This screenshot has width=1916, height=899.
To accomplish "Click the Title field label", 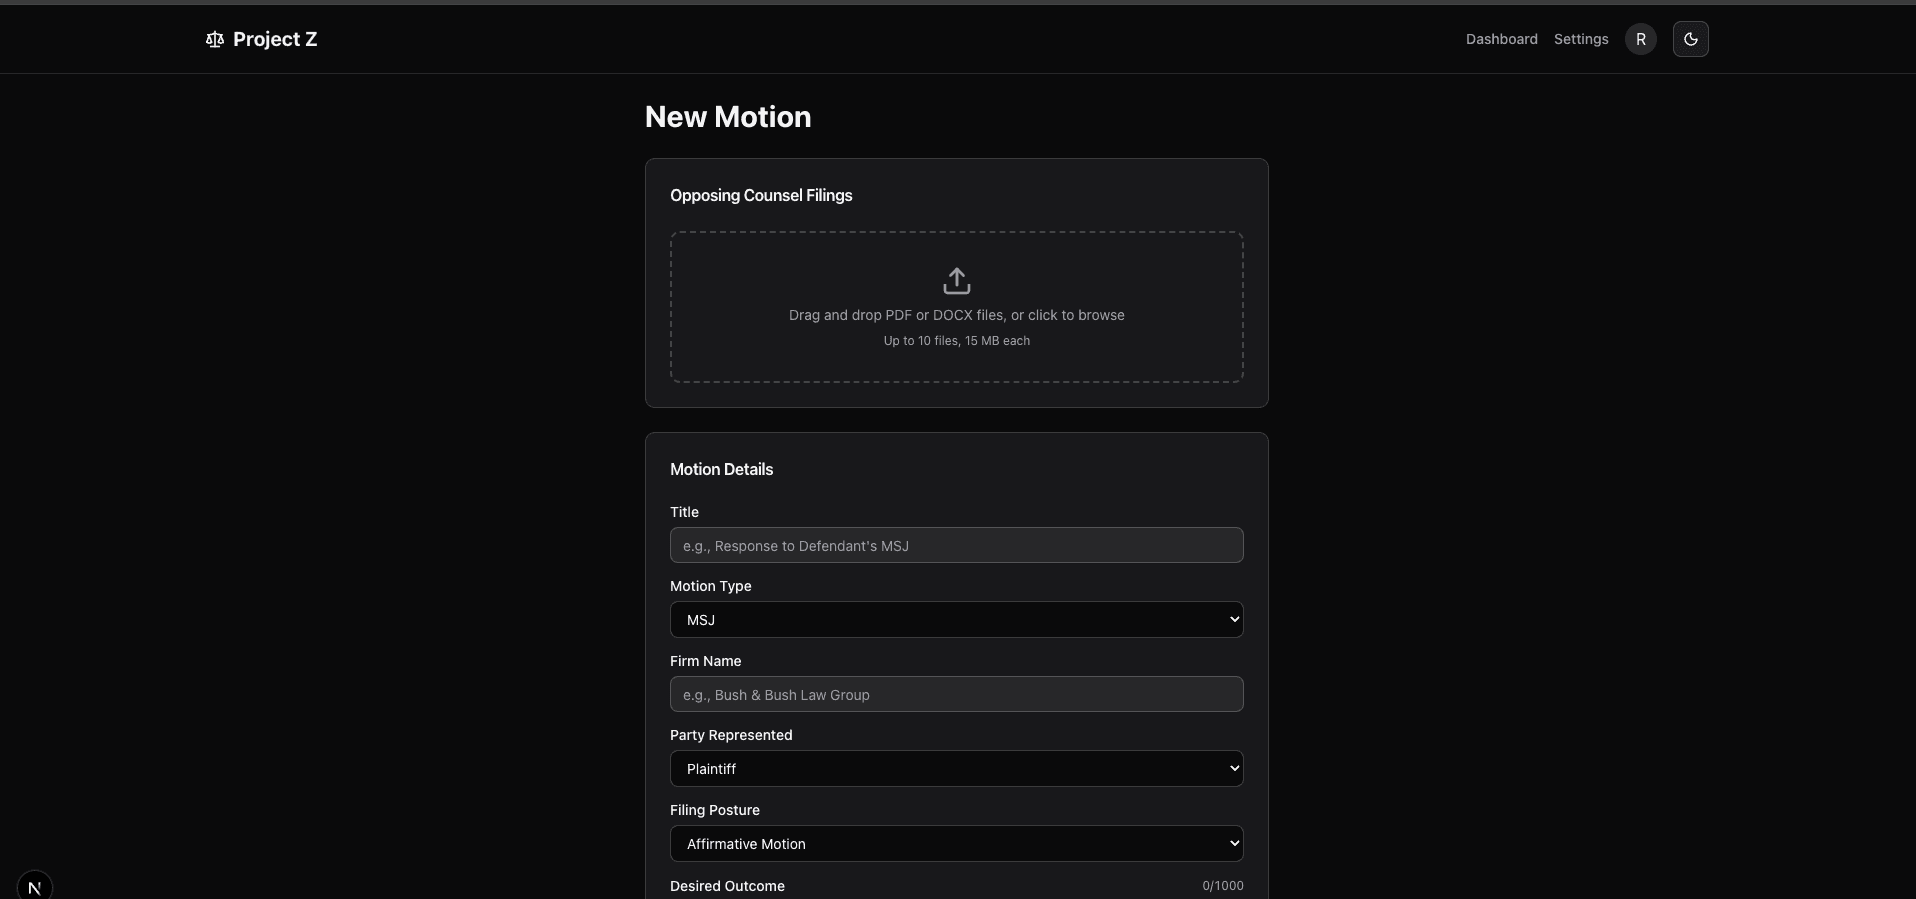I will tap(684, 512).
